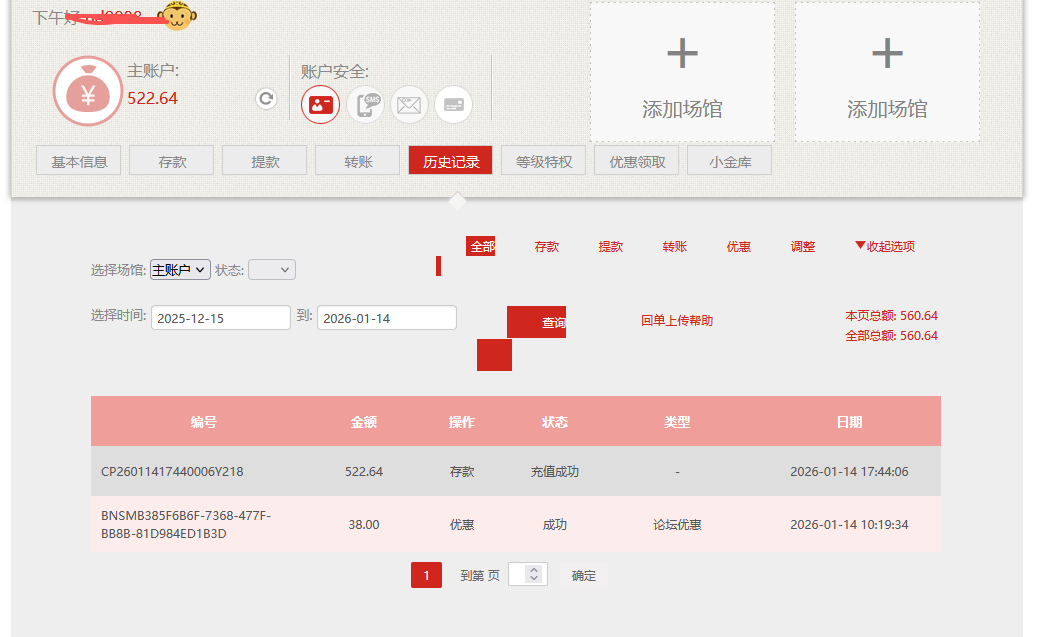The width and height of the screenshot is (1058, 637).
Task: Collapse options via 收起选项
Action: (885, 245)
